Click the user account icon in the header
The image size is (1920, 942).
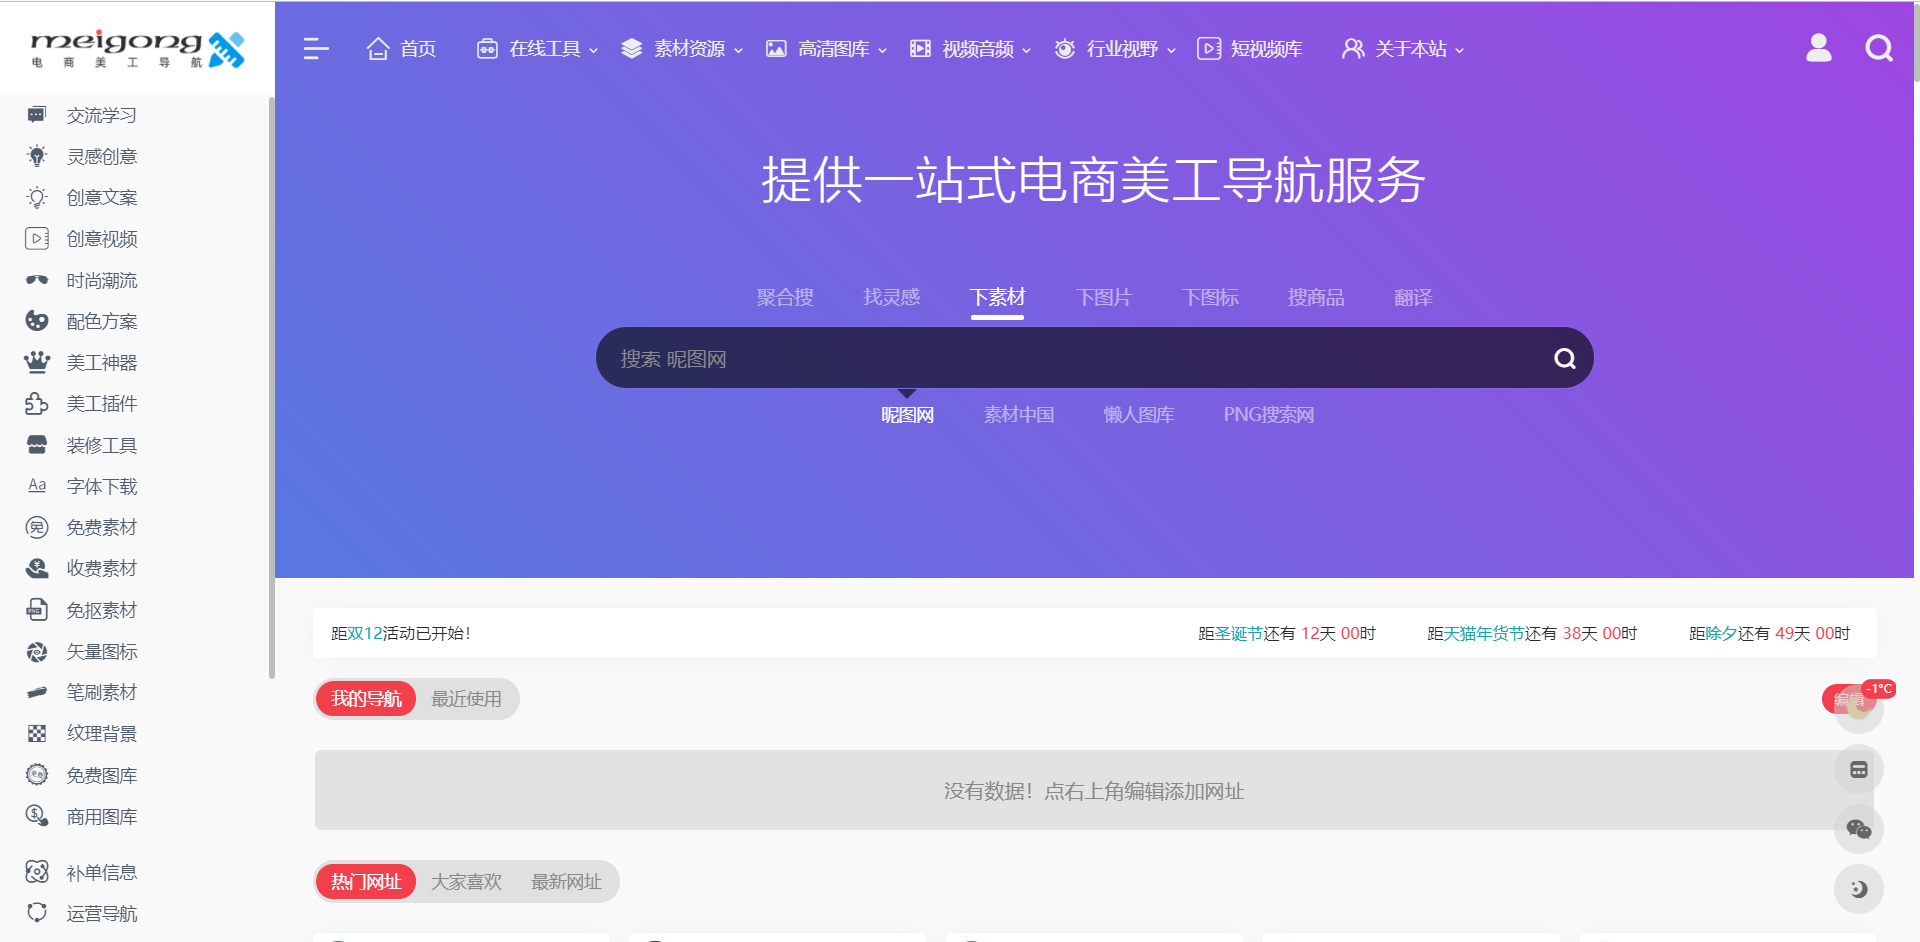coord(1819,48)
